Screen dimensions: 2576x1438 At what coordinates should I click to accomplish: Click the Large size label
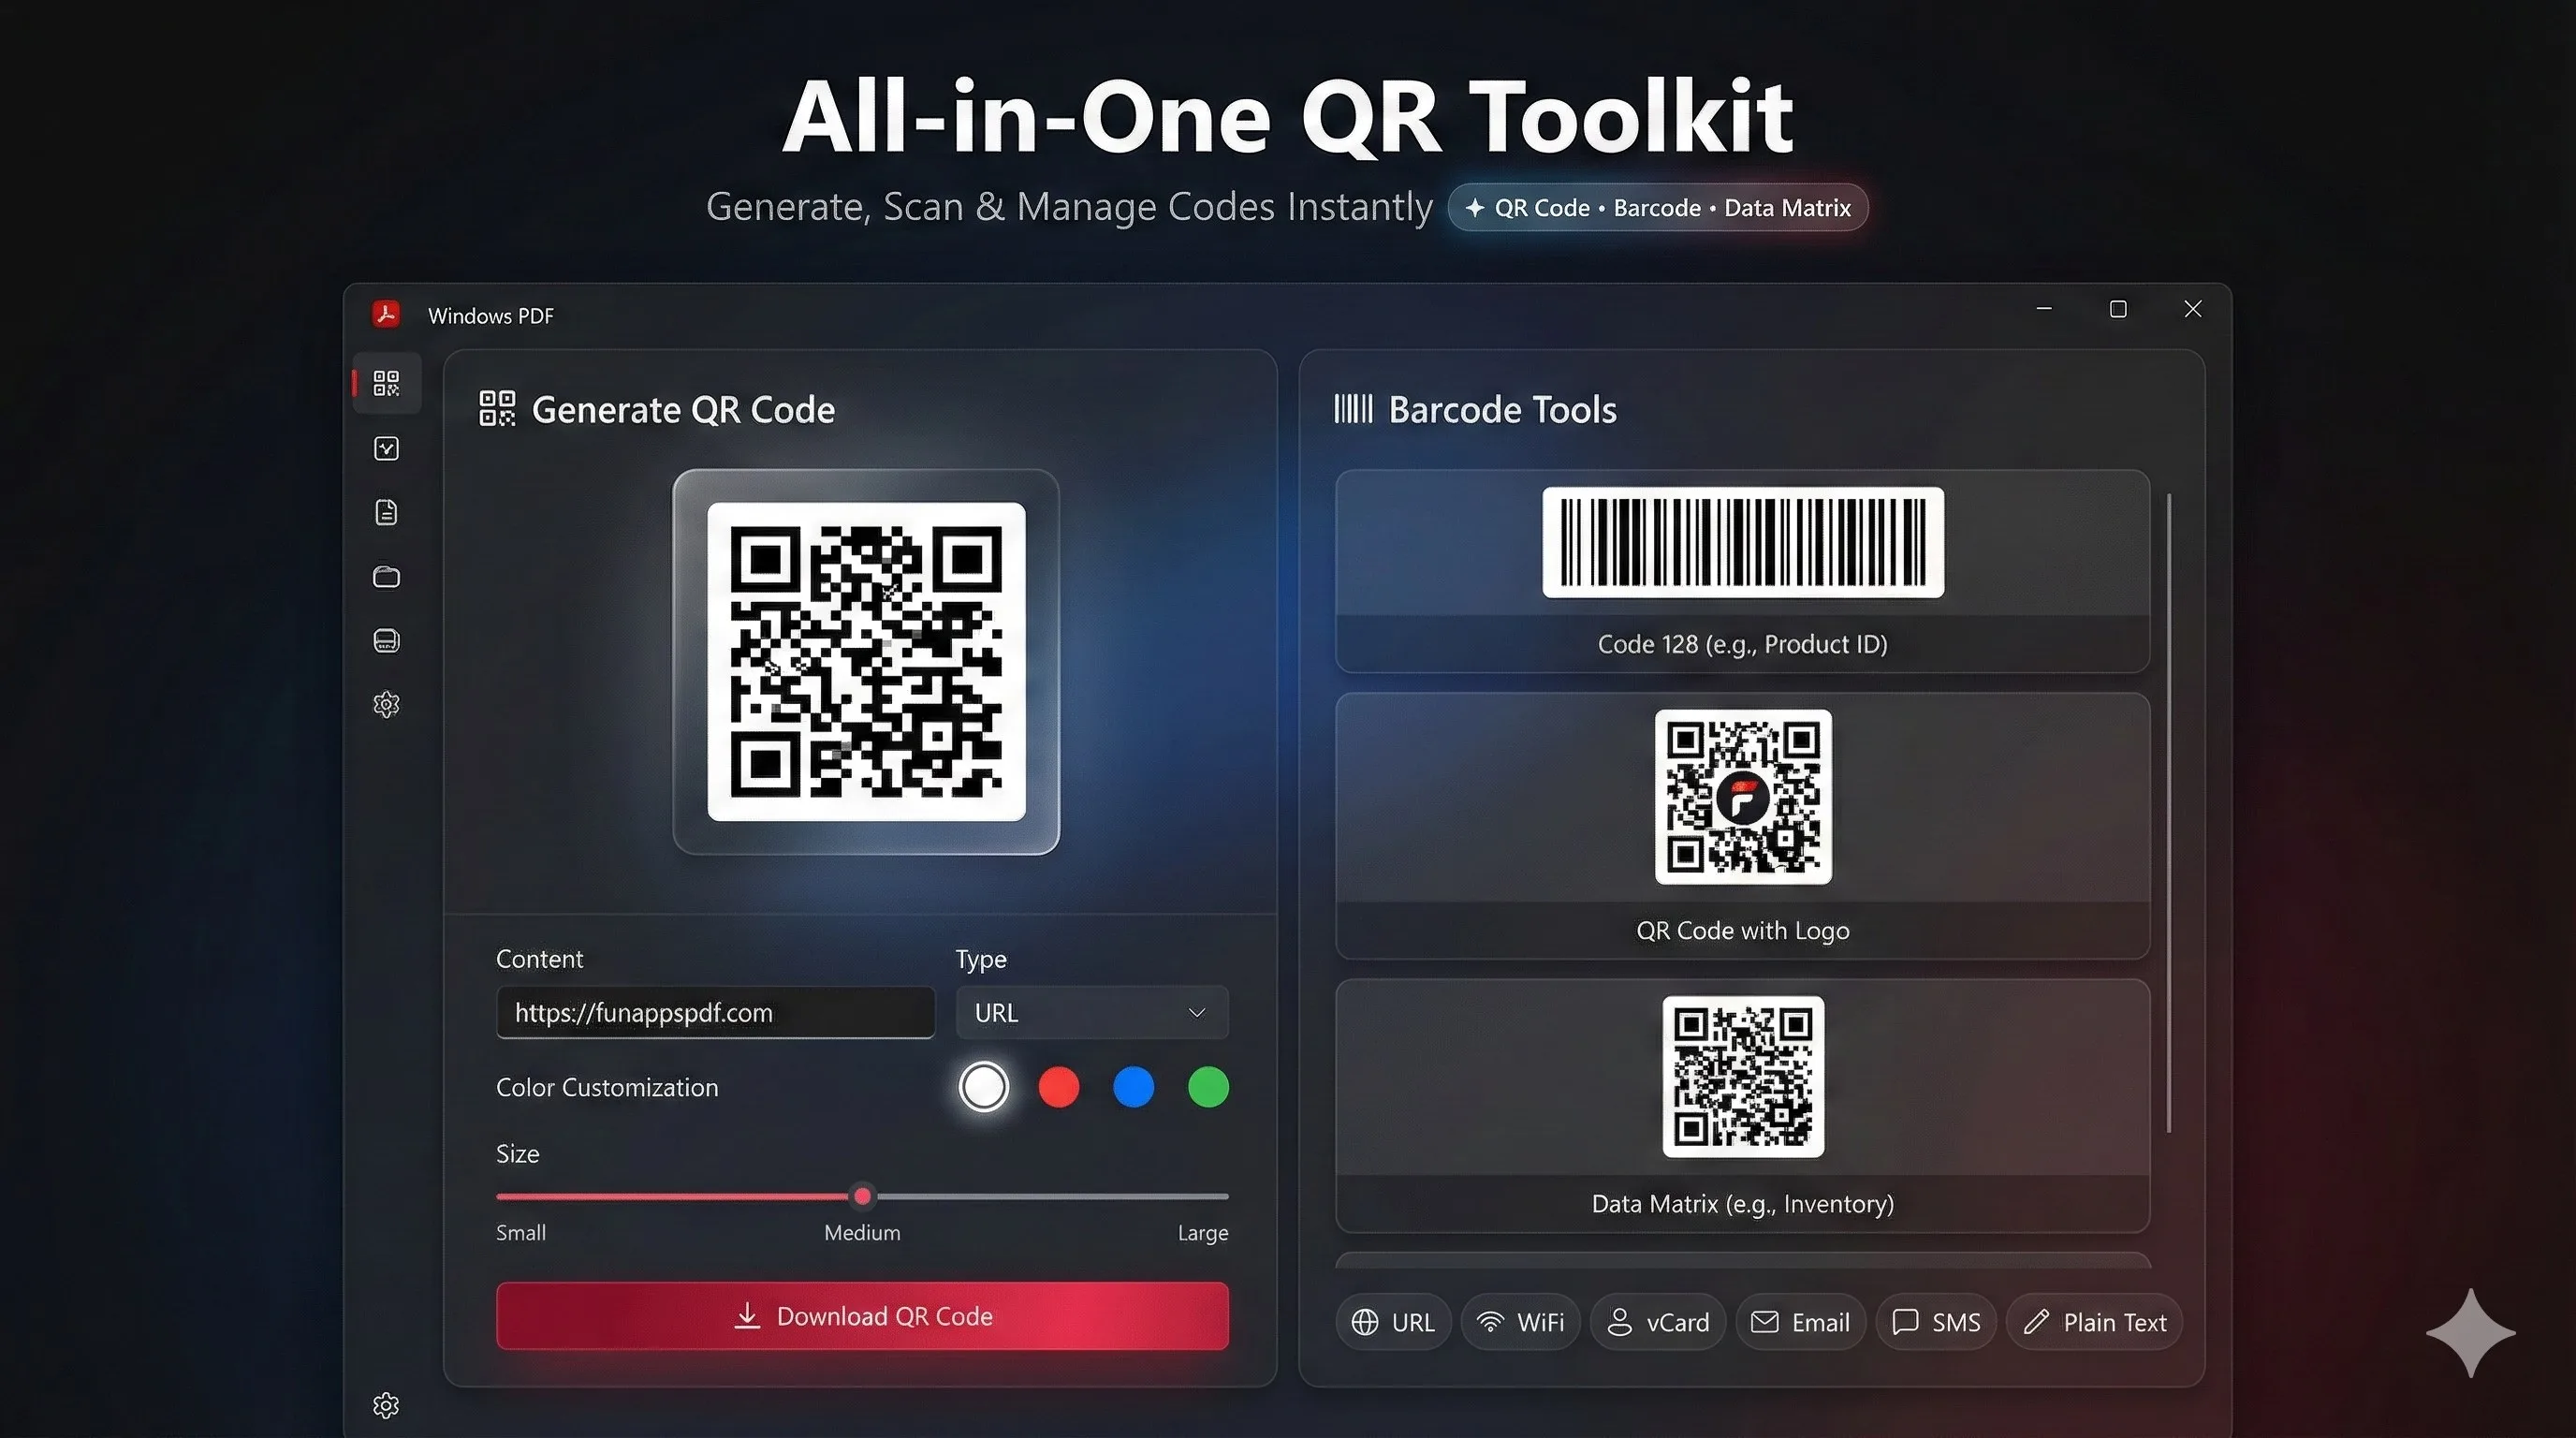point(1203,1233)
